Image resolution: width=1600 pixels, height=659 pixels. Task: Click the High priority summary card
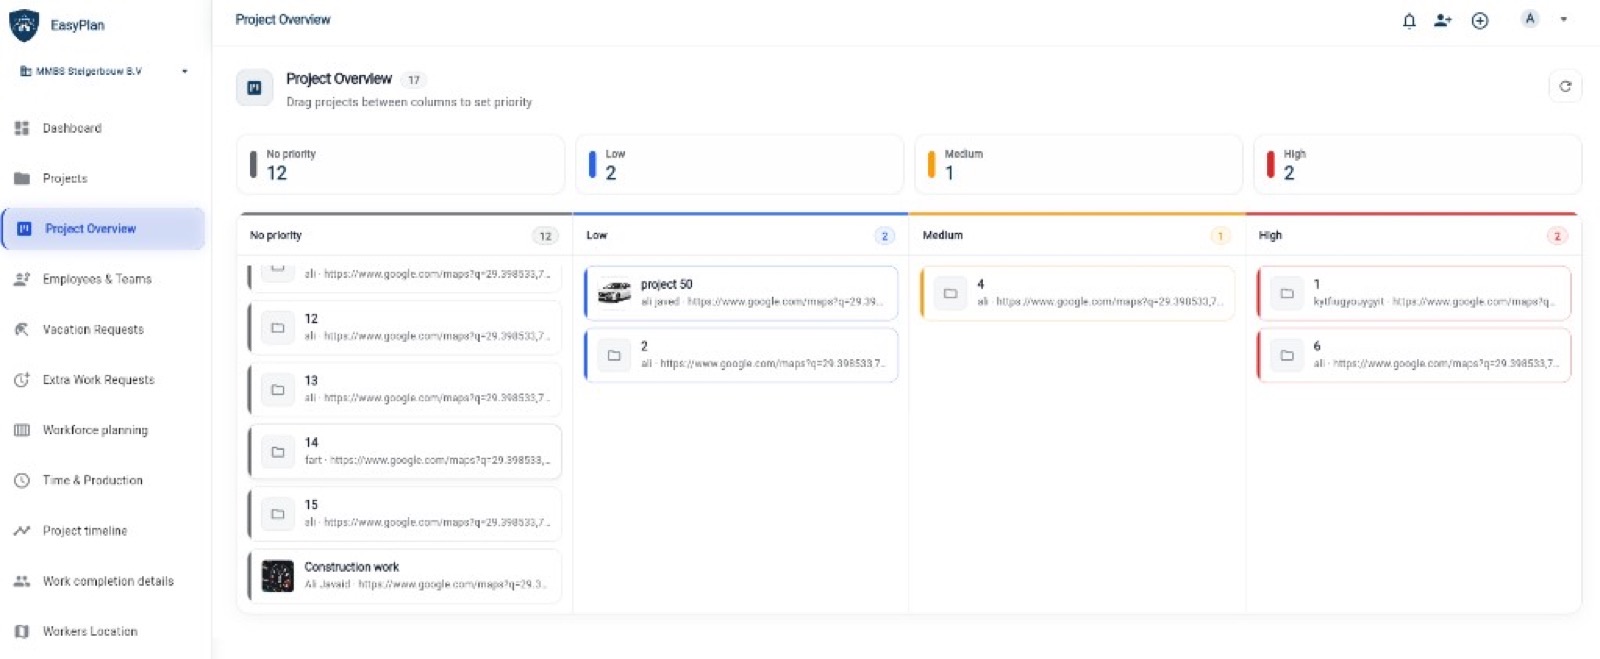pyautogui.click(x=1417, y=164)
